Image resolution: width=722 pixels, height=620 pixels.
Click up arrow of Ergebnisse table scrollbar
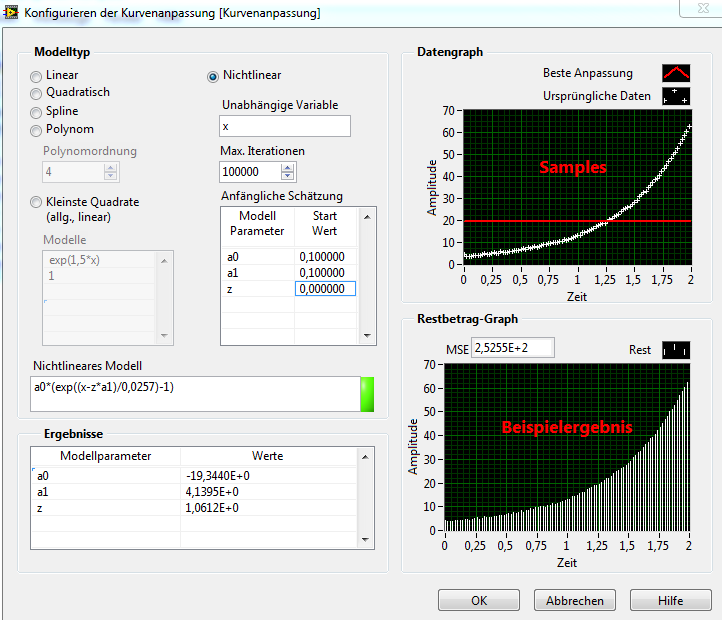pos(365,457)
